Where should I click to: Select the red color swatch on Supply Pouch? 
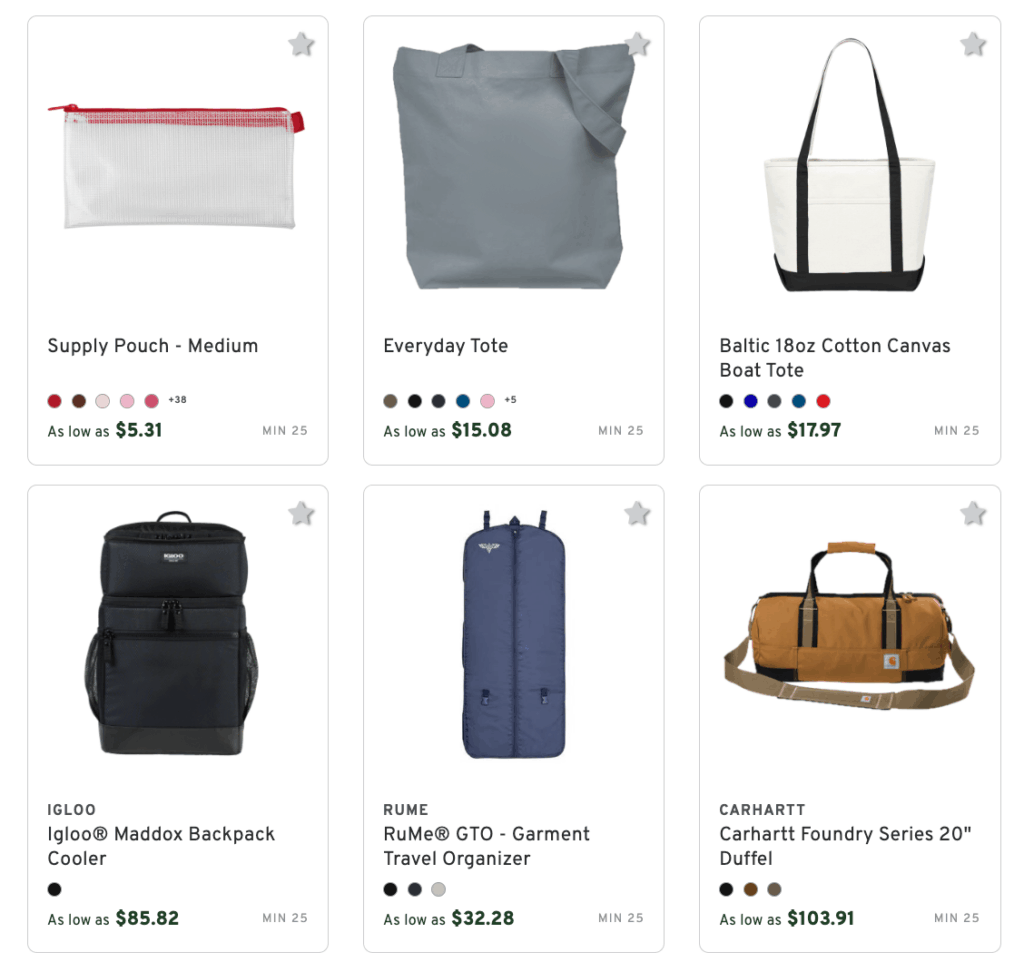click(x=55, y=400)
